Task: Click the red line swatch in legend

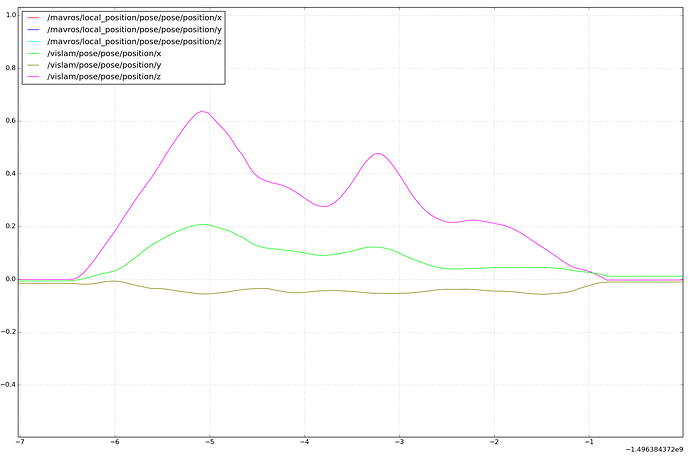Action: click(33, 18)
